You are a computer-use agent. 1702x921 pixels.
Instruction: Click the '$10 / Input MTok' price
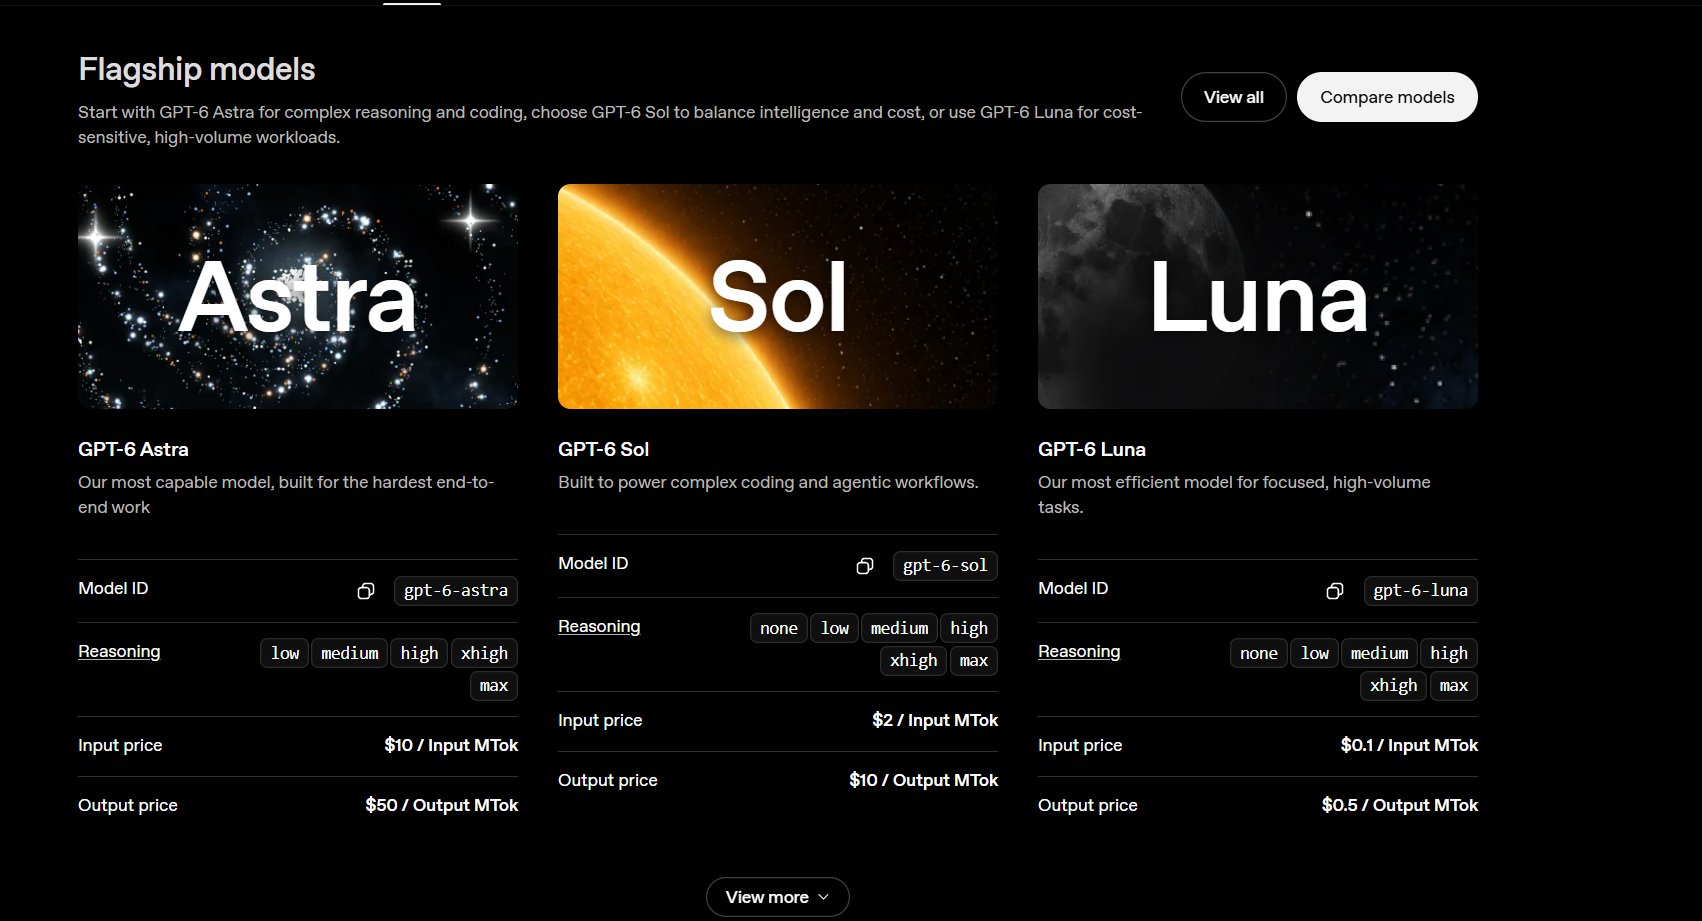[451, 745]
